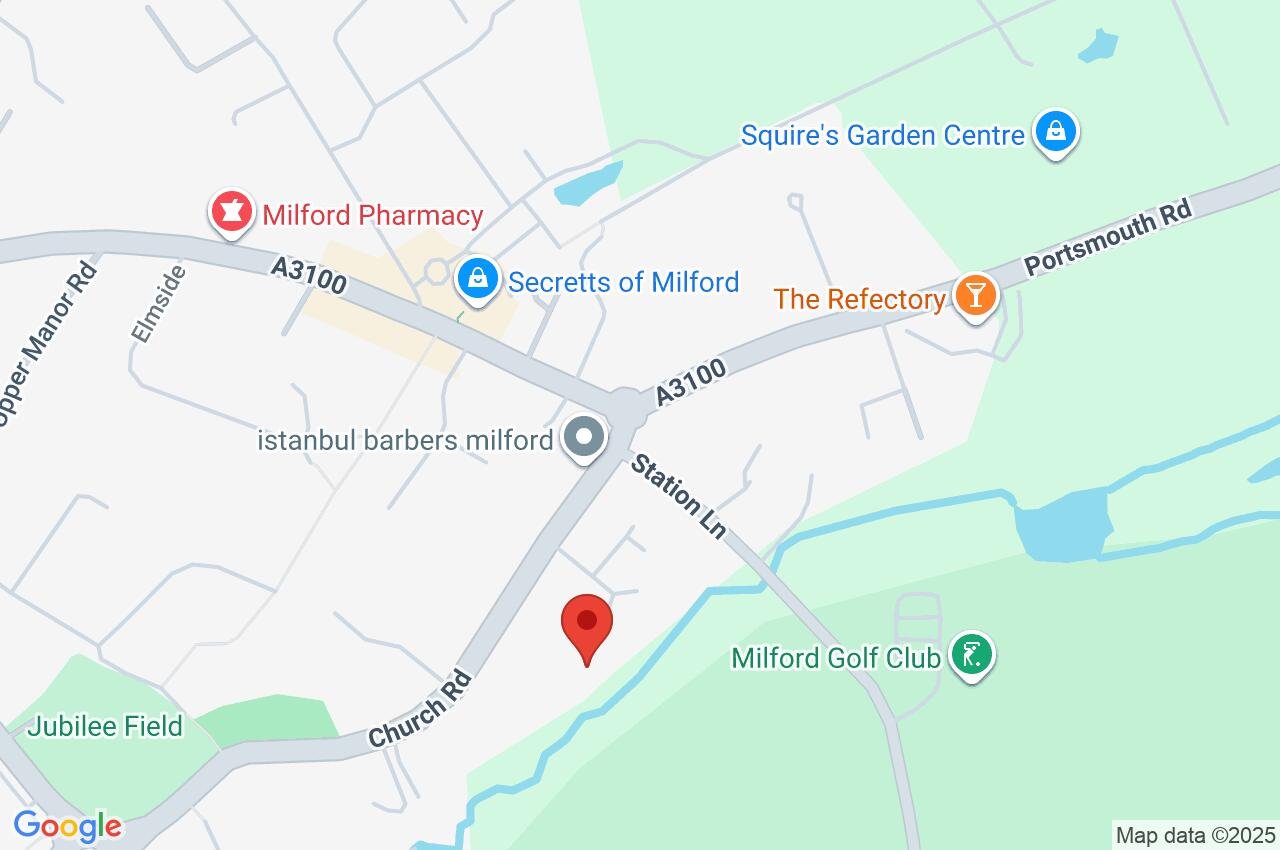
Task: Open Squire's Garden Centre shopping icon
Action: pyautogui.click(x=1055, y=134)
